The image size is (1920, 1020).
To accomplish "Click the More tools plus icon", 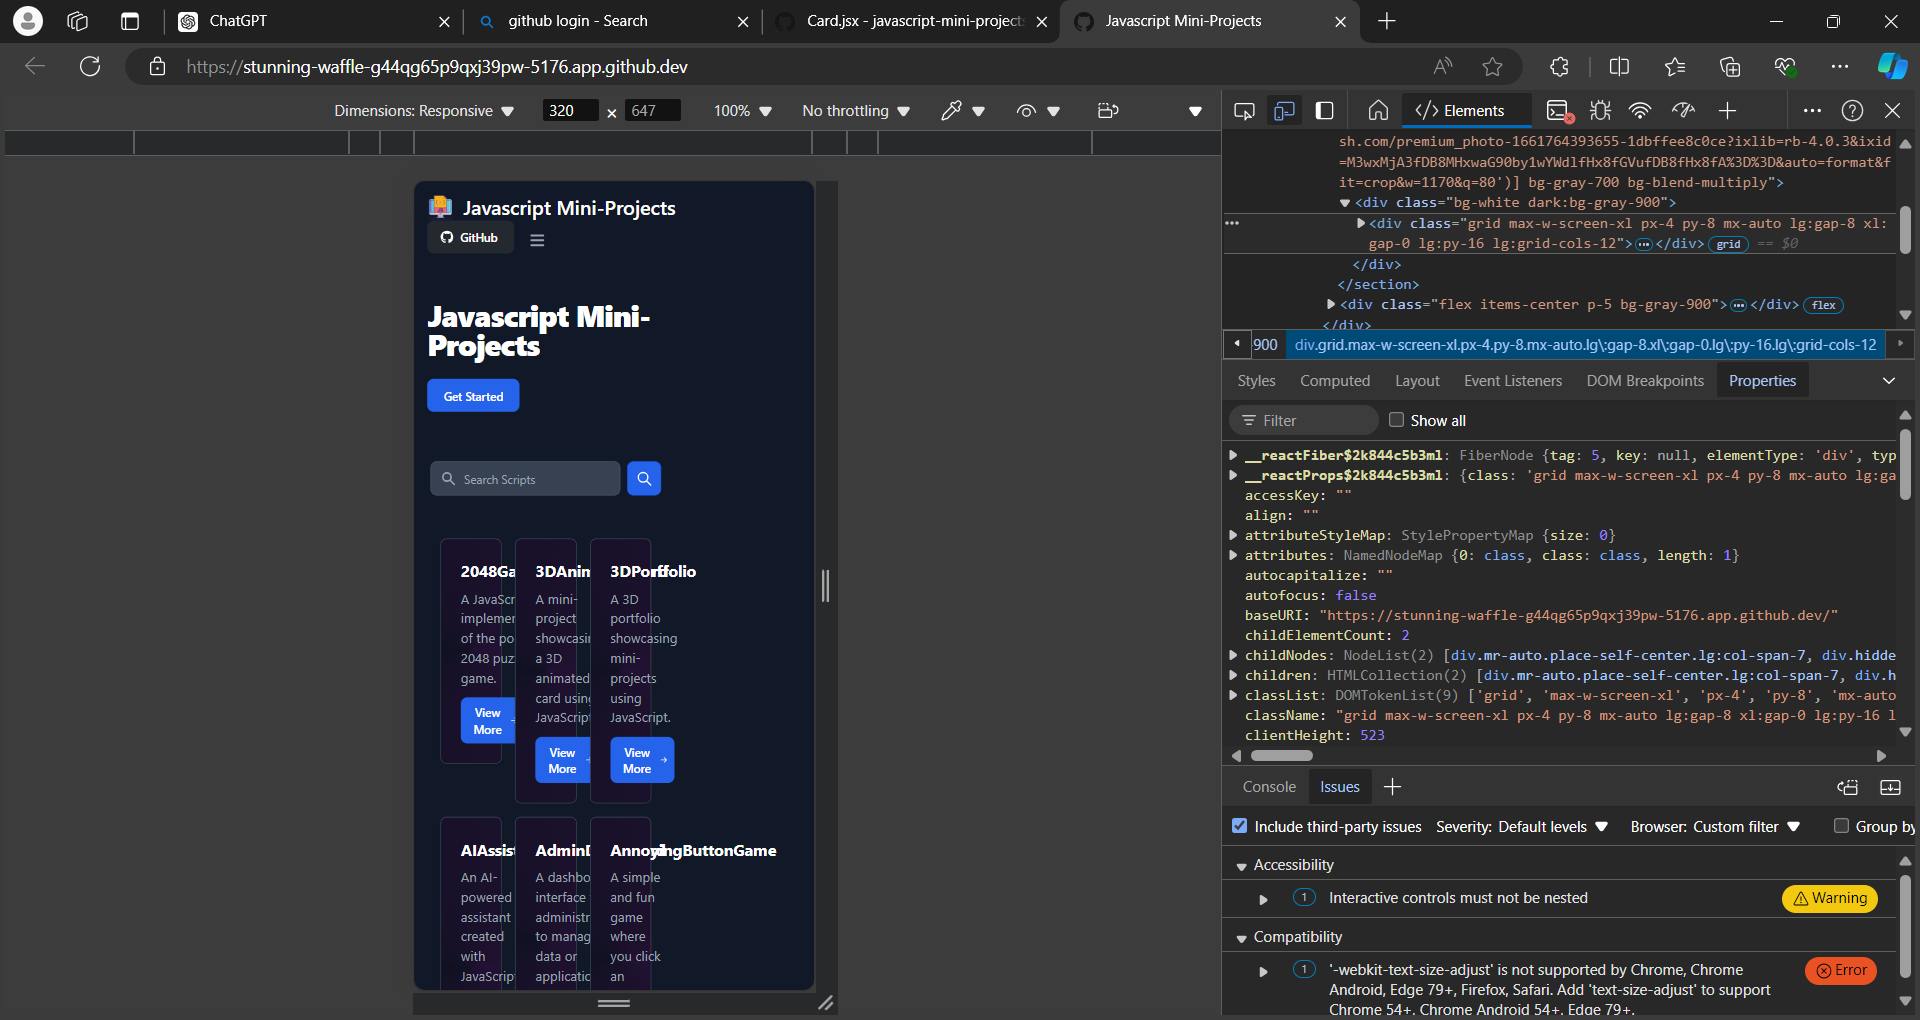I will 1728,111.
